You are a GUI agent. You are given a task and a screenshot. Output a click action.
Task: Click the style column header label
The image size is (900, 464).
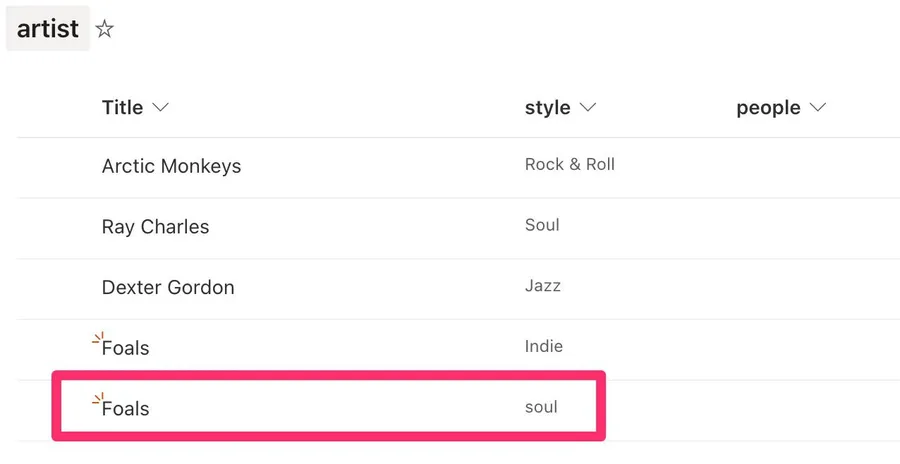coord(547,108)
